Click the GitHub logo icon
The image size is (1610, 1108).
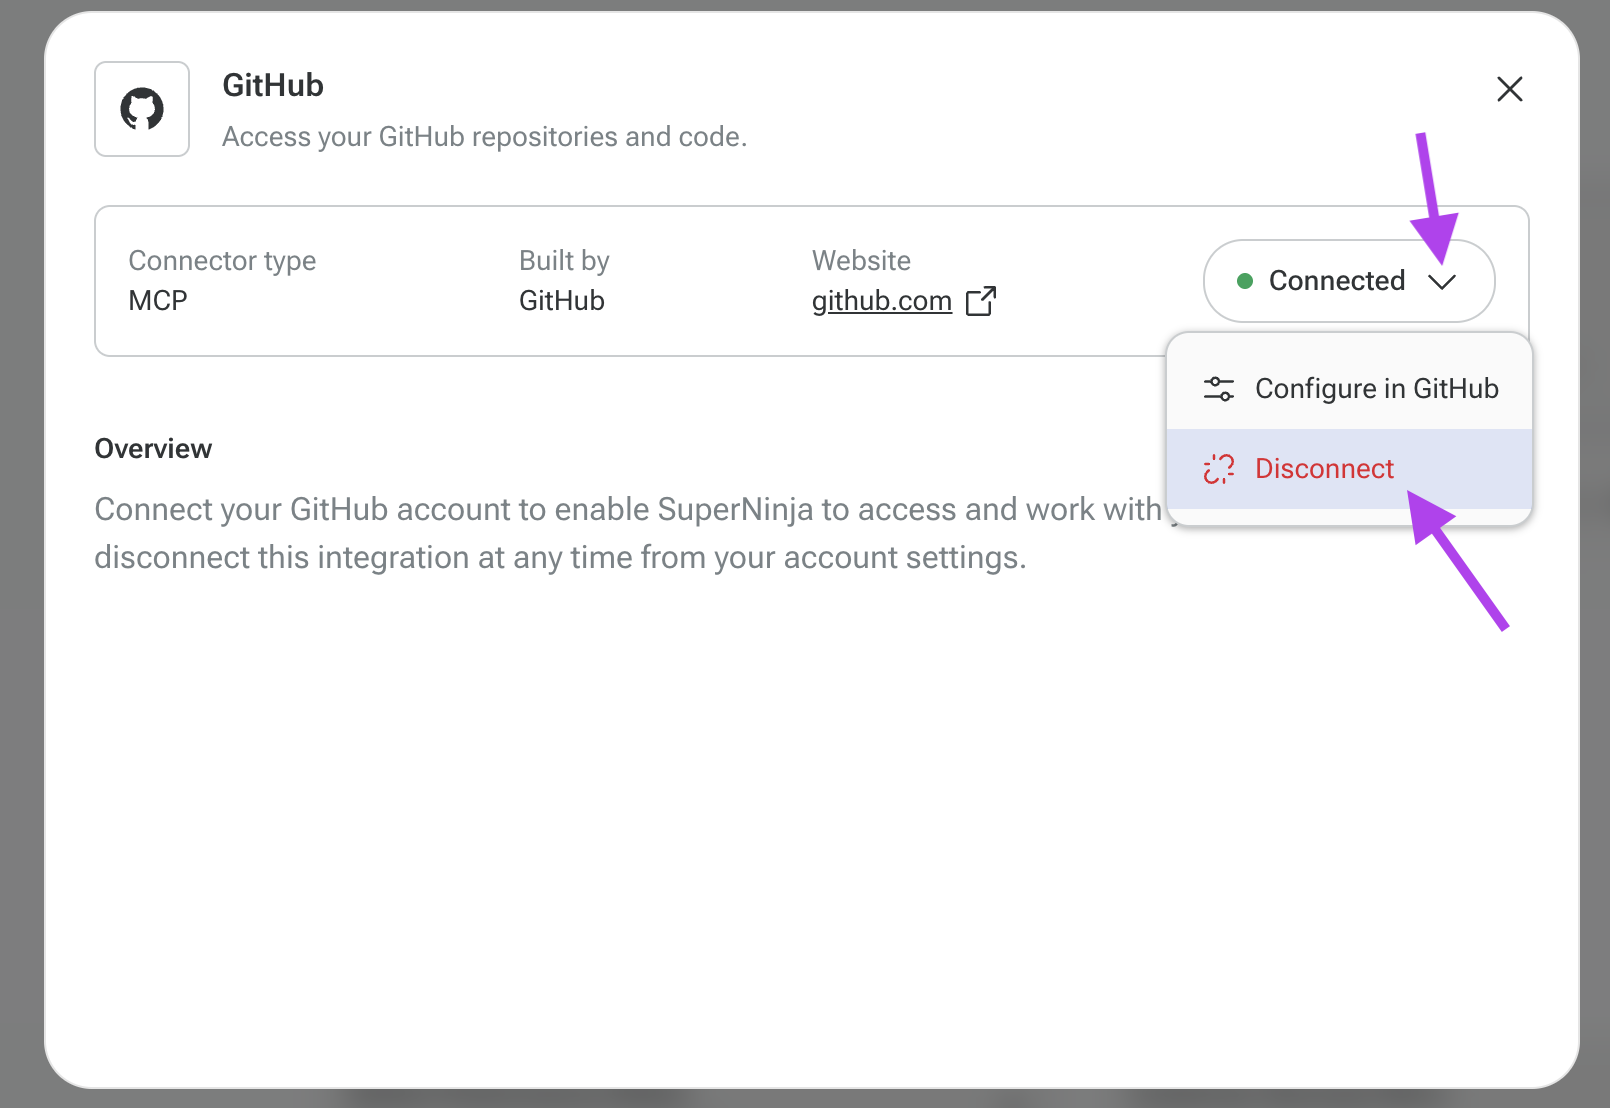click(142, 109)
